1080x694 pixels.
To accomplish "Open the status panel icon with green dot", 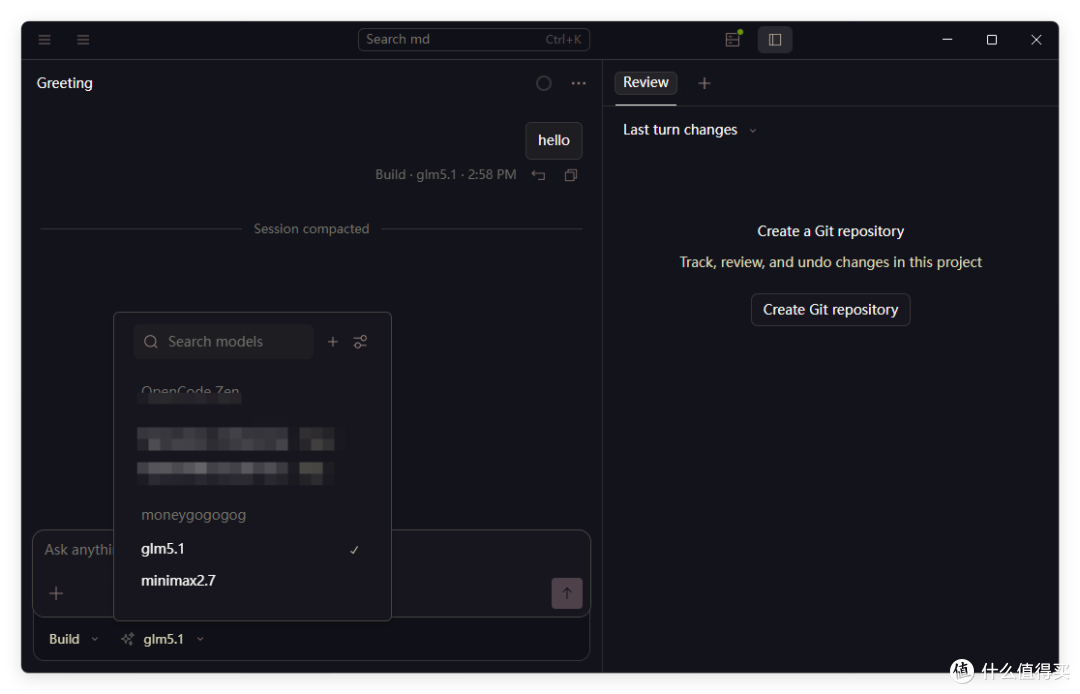I will 734,39.
